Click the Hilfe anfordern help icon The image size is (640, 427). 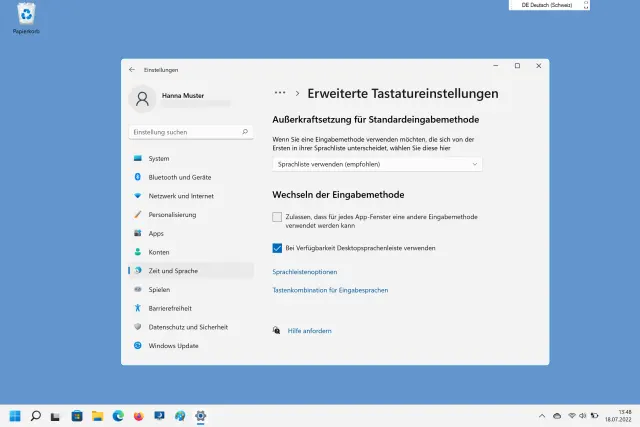(276, 330)
